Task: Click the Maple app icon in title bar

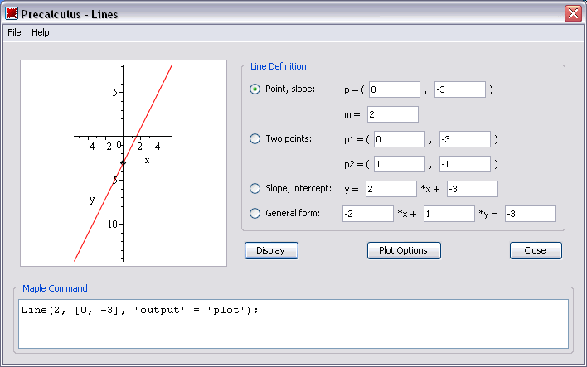Action: click(12, 13)
